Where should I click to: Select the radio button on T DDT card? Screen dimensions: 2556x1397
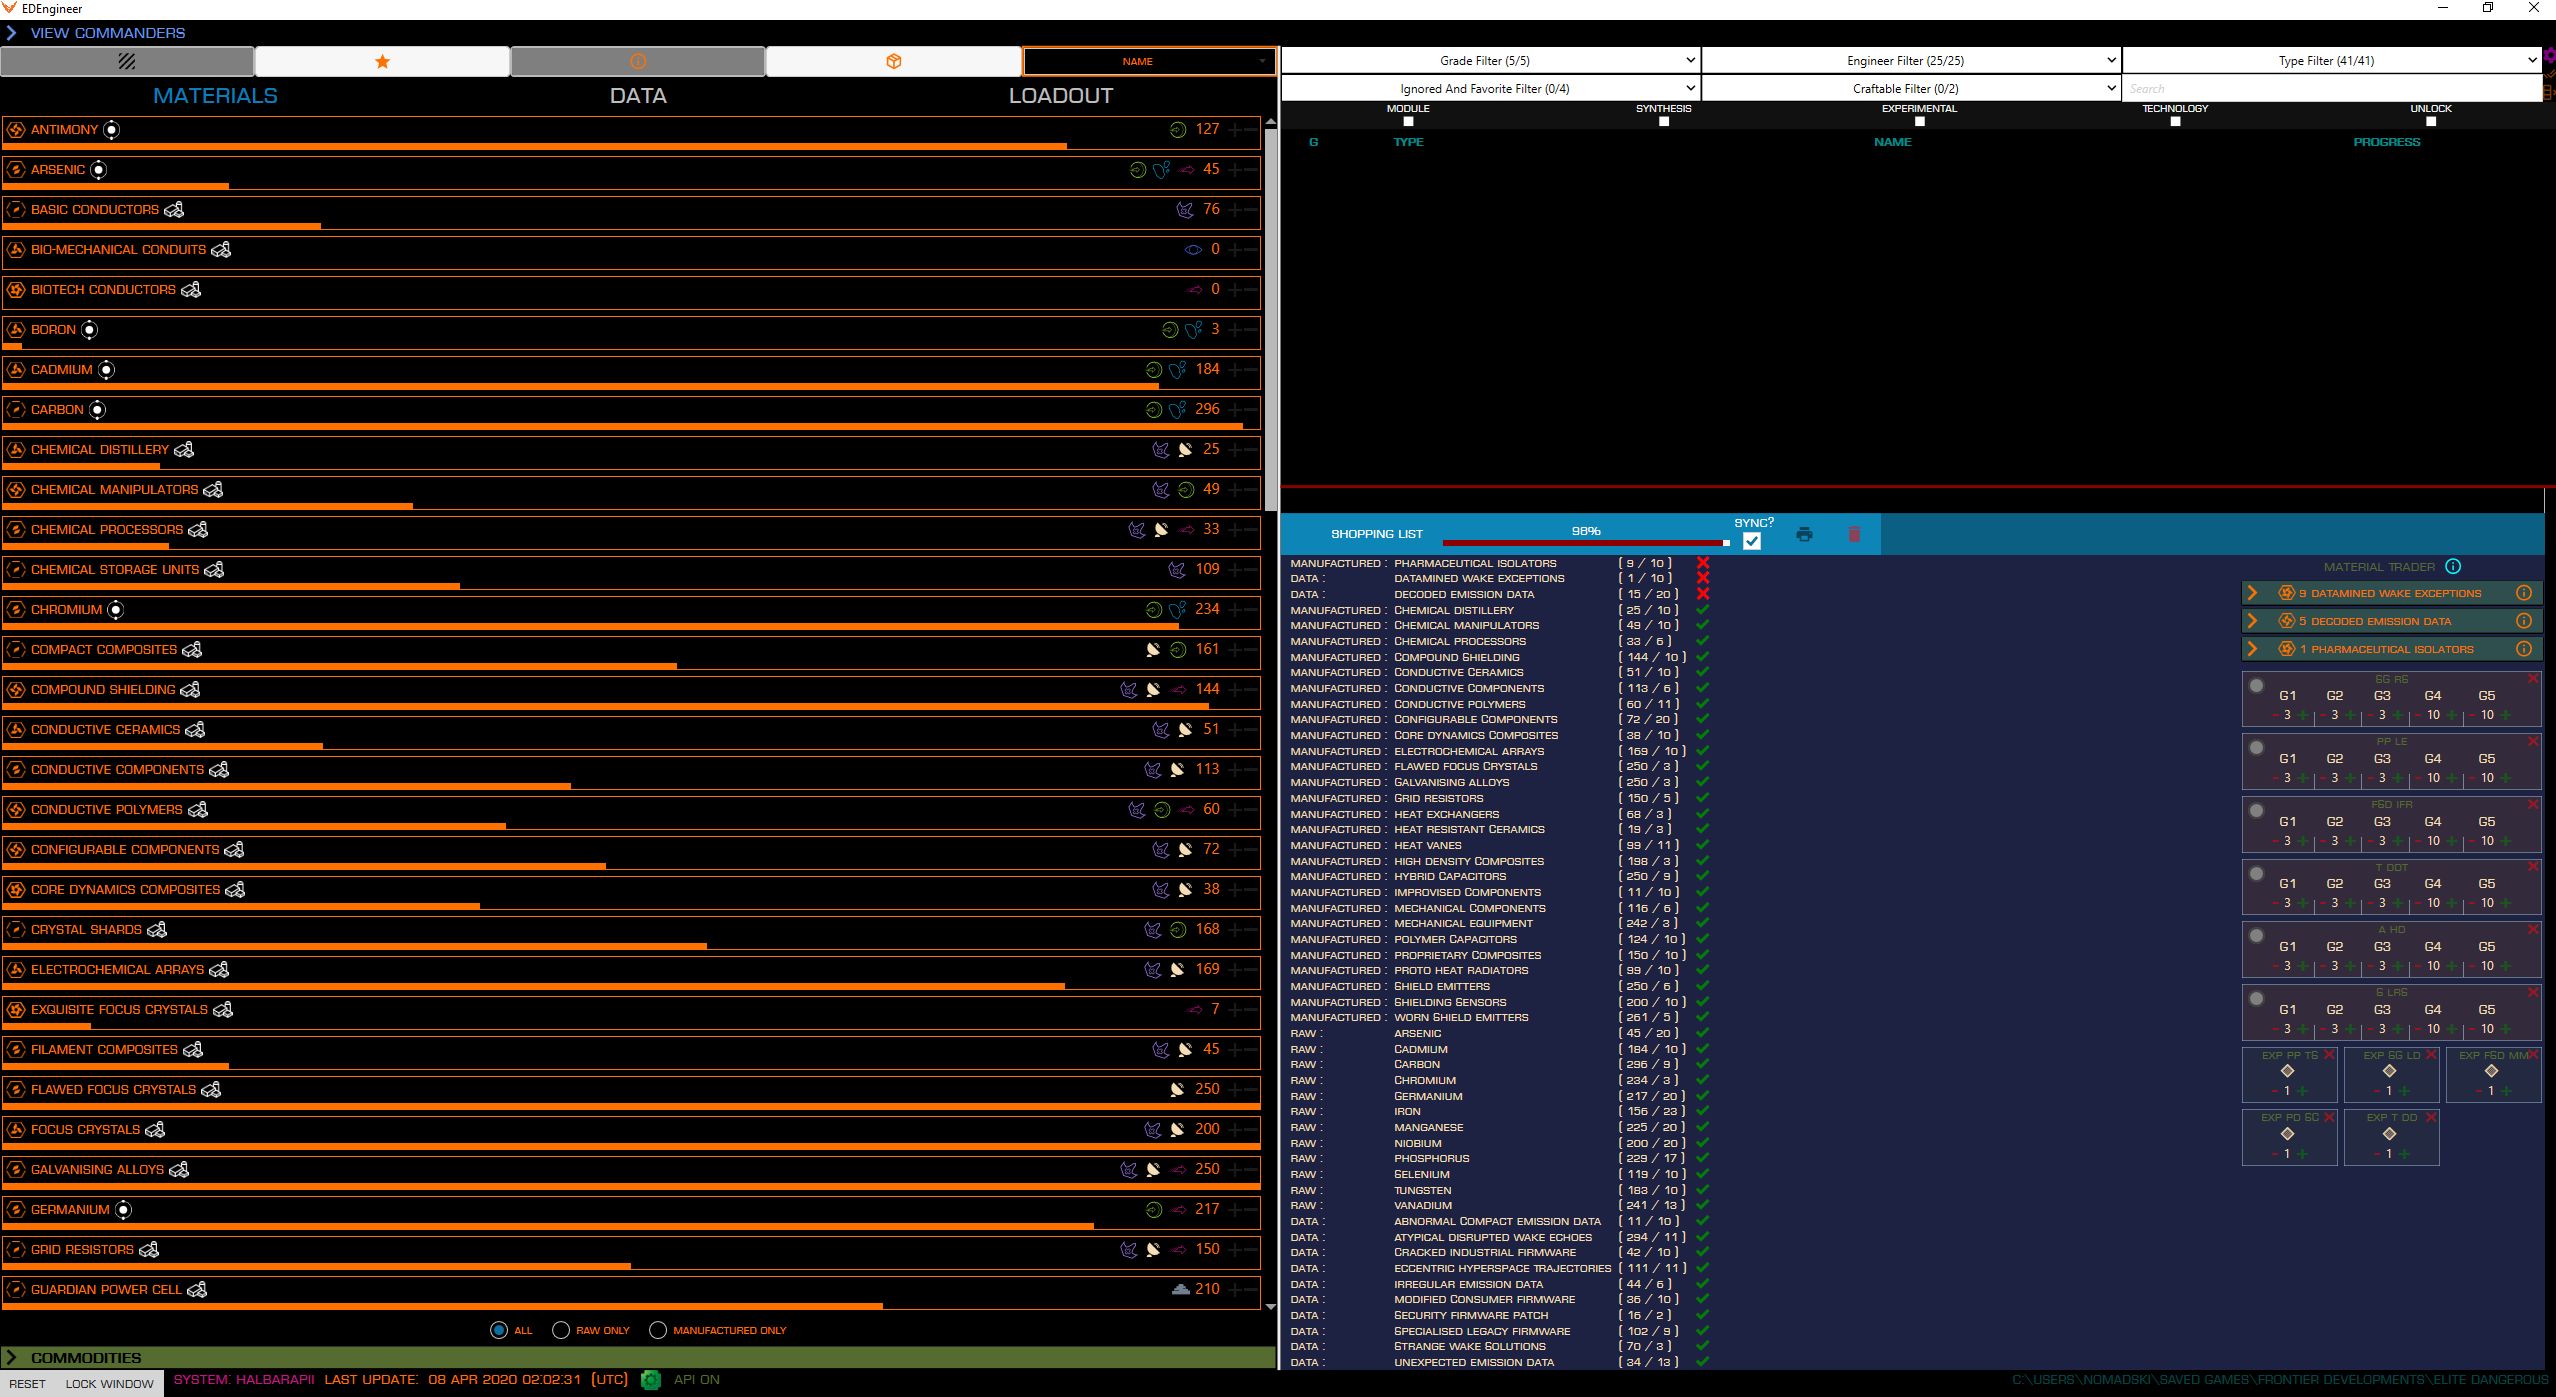pyautogui.click(x=2257, y=874)
